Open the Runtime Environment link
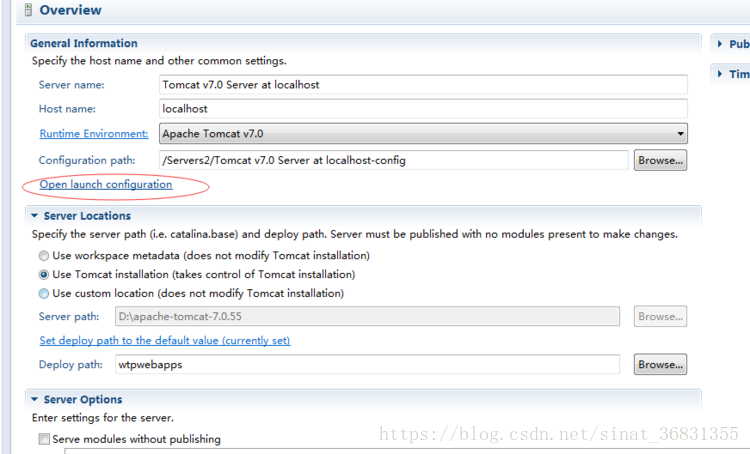Screen dimensions: 750x454 pos(94,133)
